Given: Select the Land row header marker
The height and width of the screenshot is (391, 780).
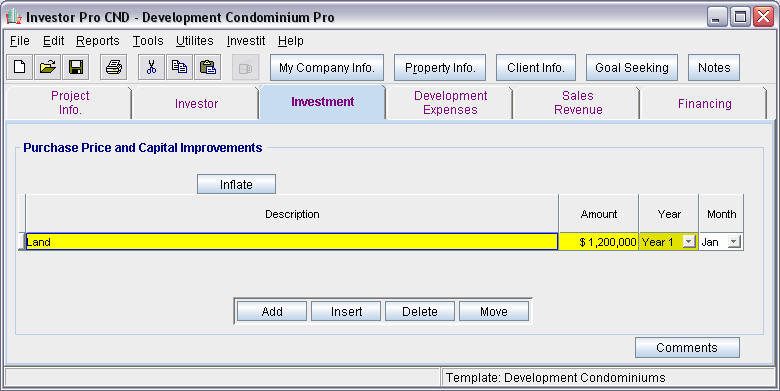Looking at the screenshot, I should click(22, 242).
